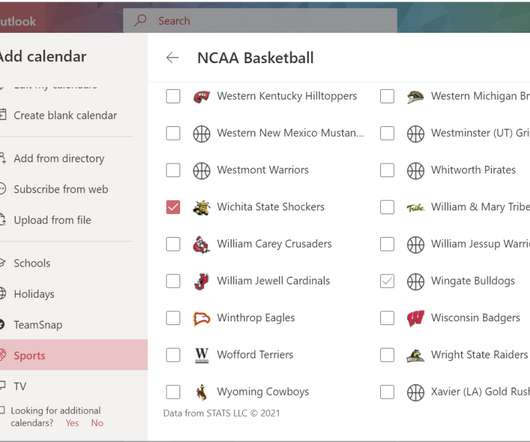
Task: Click the Wisconsin Badgers W logo
Action: [415, 318]
